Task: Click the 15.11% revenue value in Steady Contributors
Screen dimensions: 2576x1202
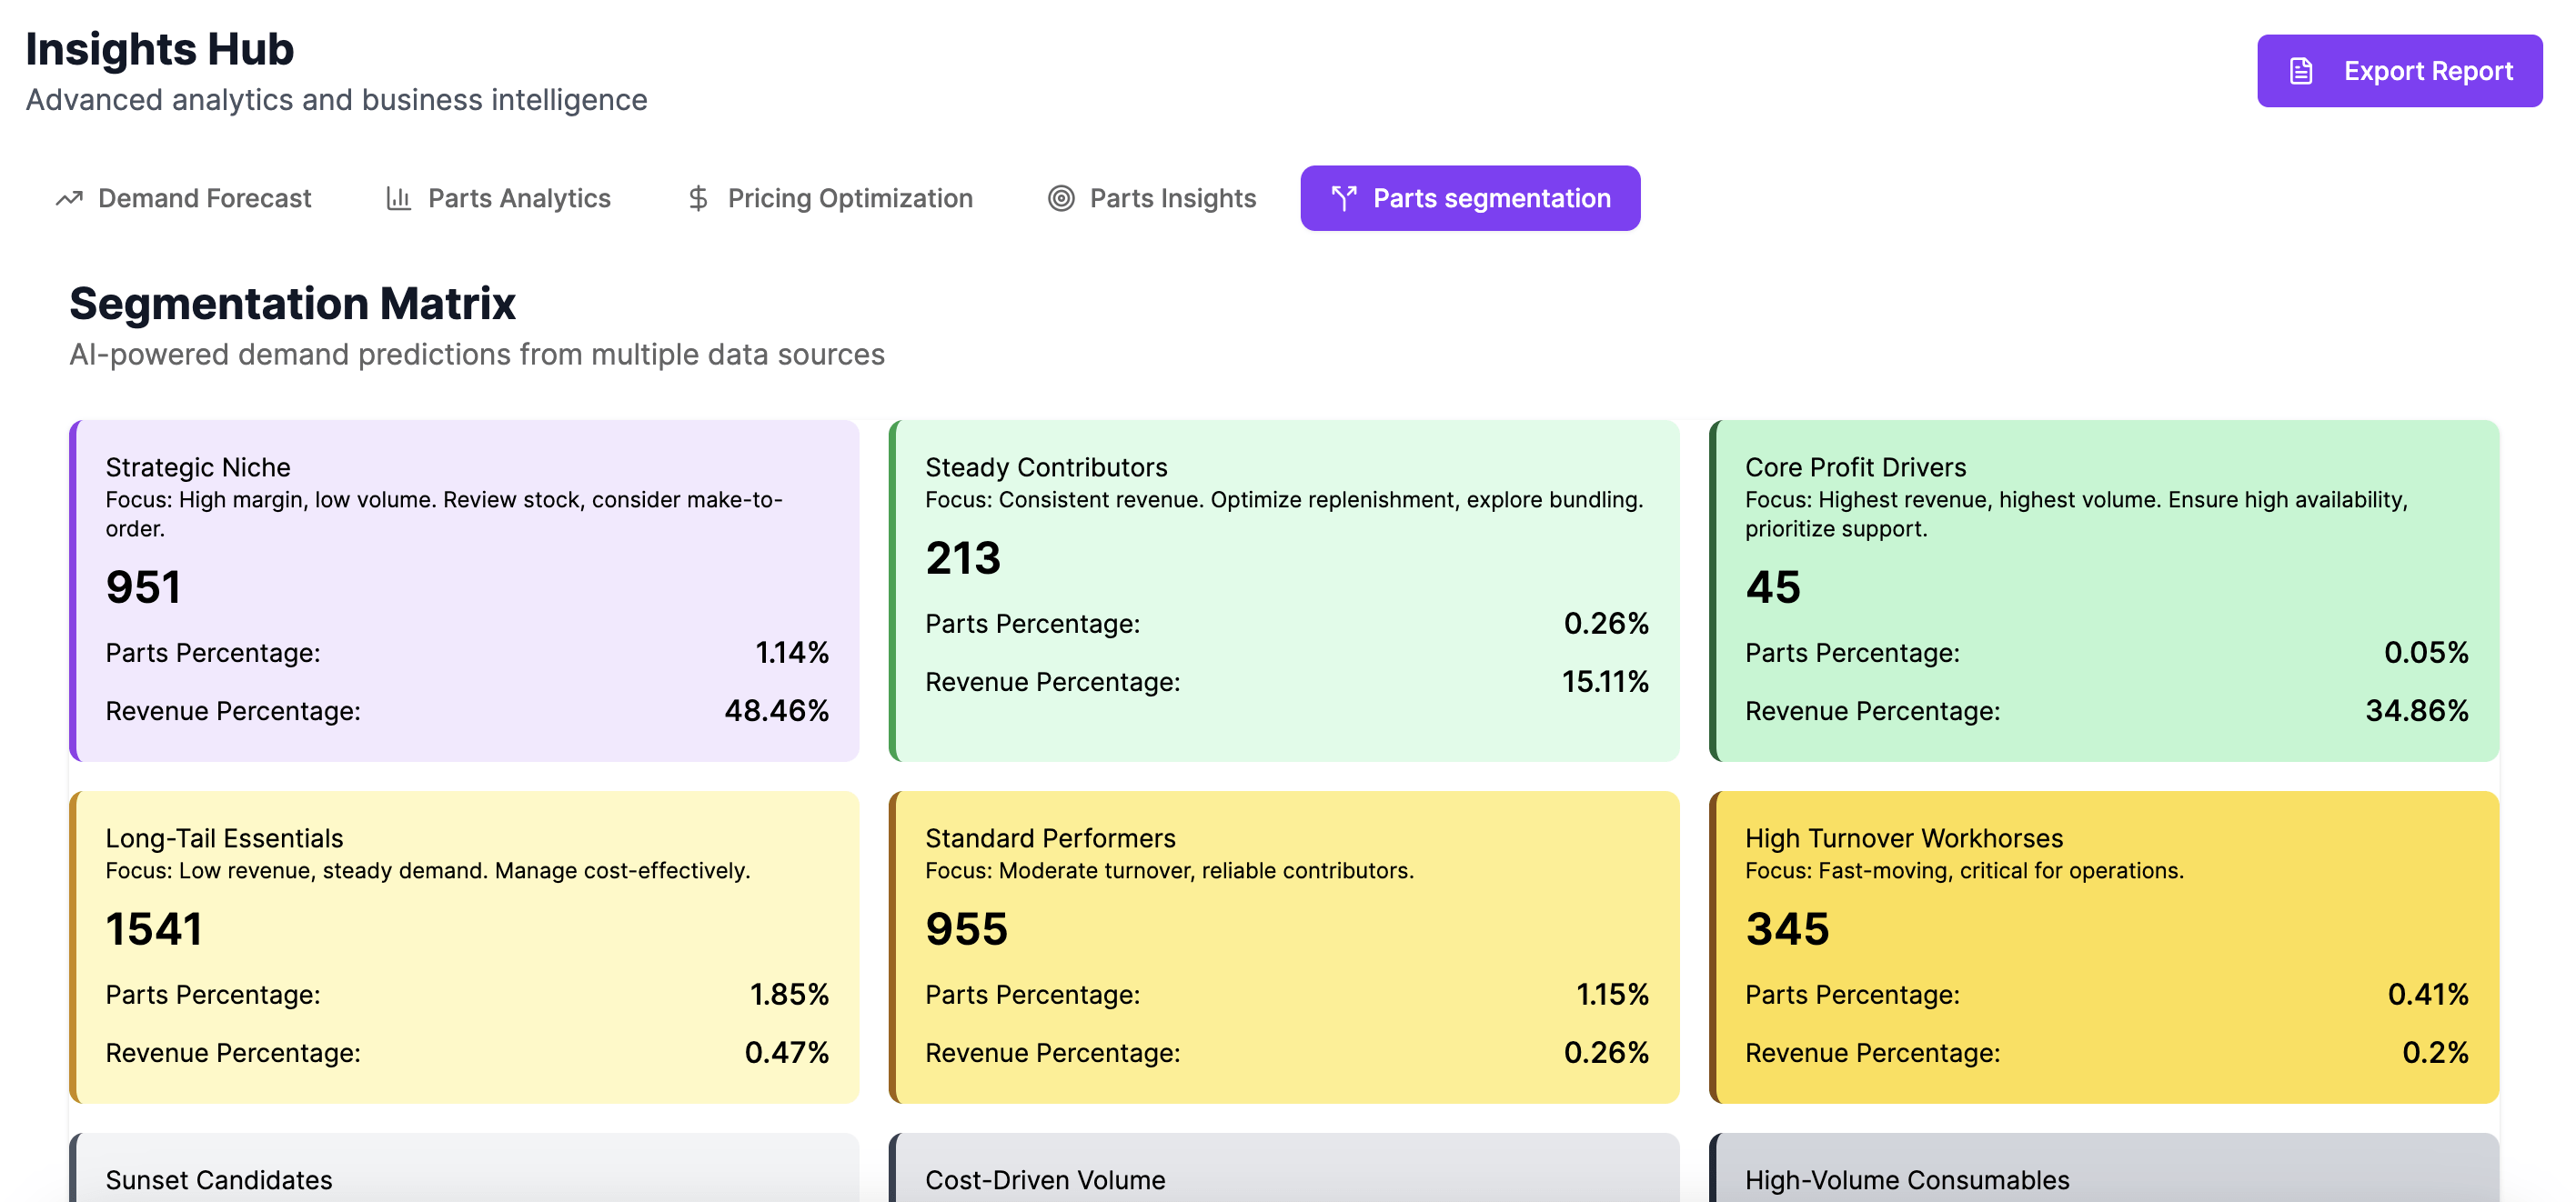Action: 1605,682
